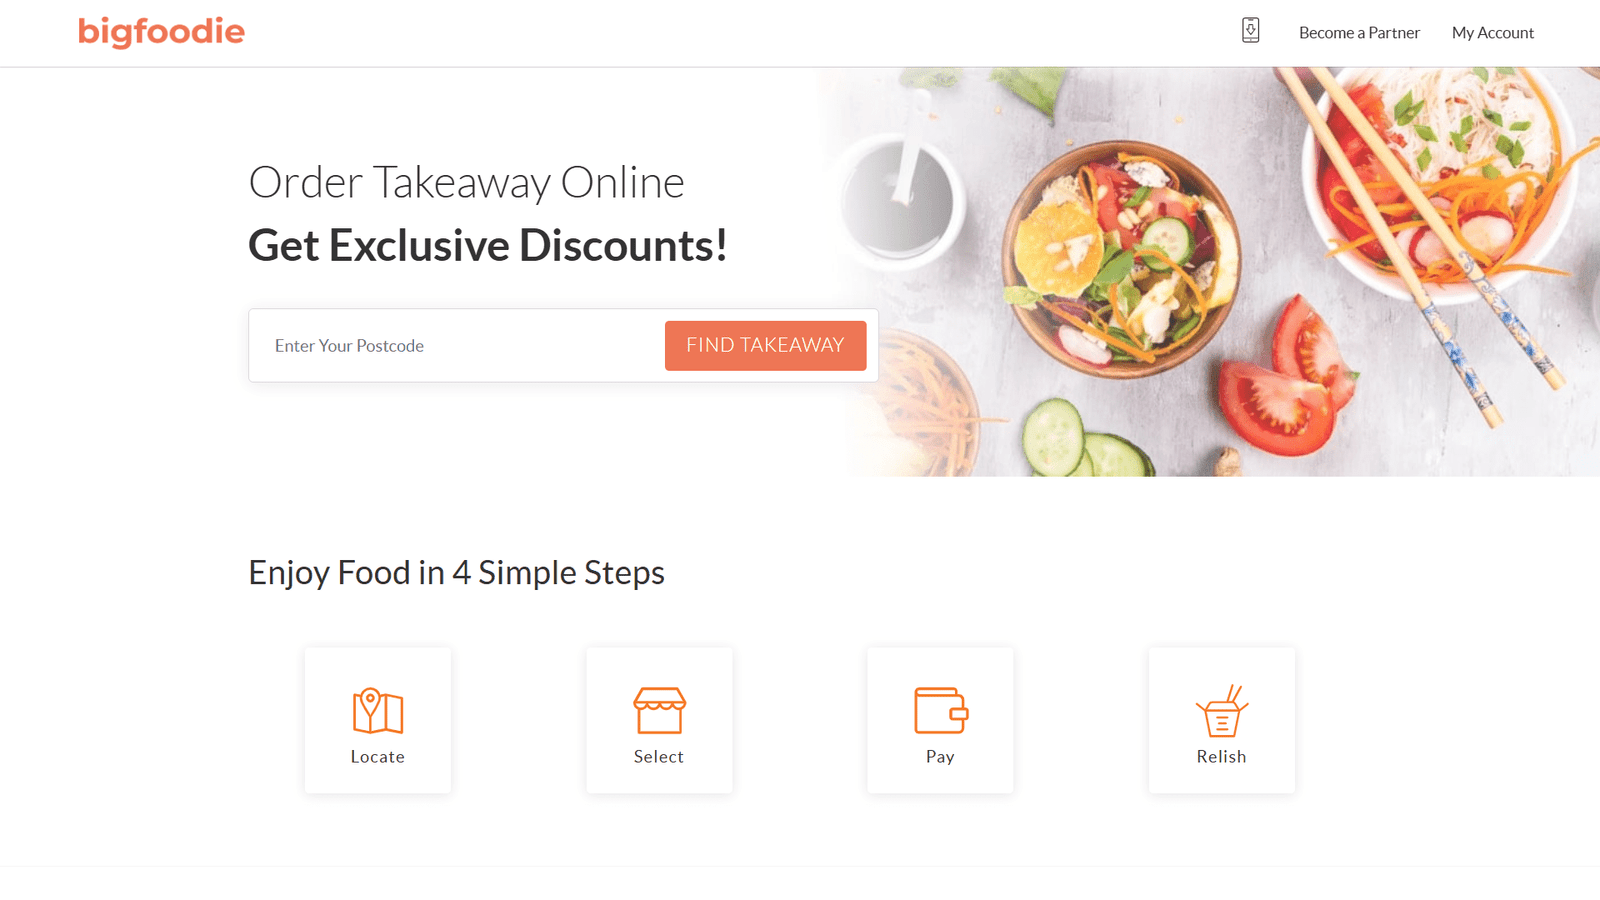Screen dimensions: 1600x900
Task: Click the Select storefront icon
Action: pyautogui.click(x=659, y=711)
